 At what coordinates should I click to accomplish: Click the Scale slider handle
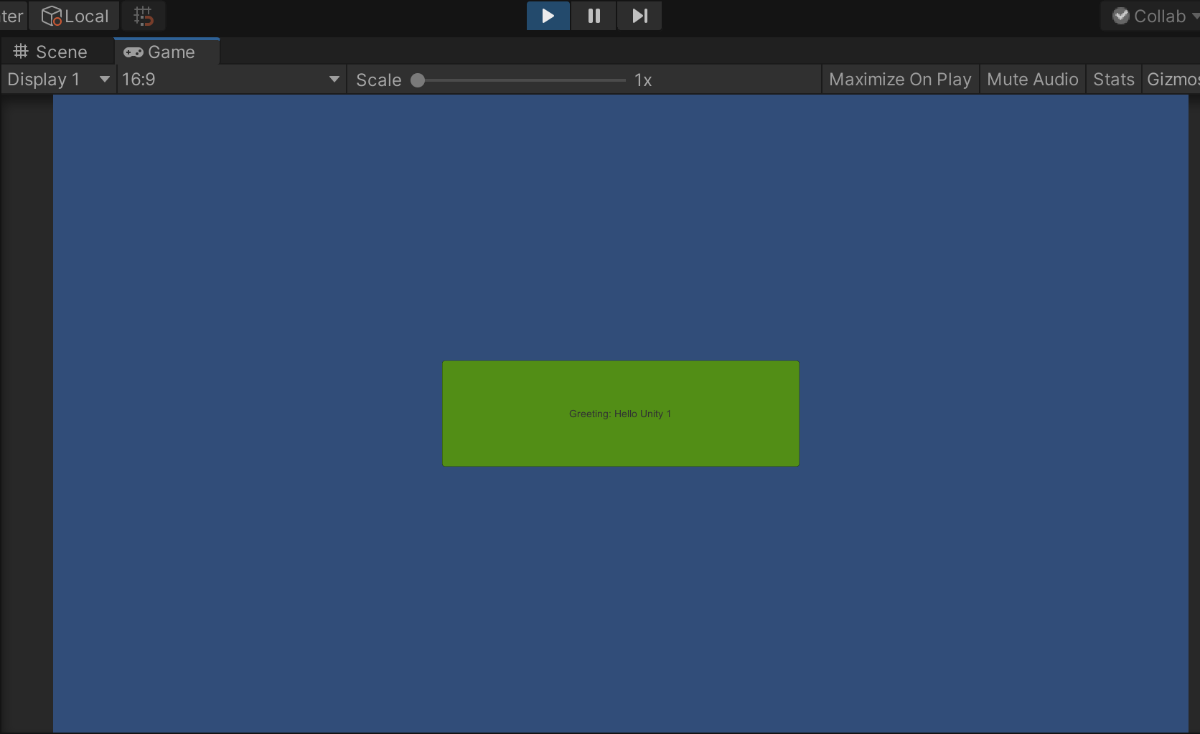coord(418,80)
